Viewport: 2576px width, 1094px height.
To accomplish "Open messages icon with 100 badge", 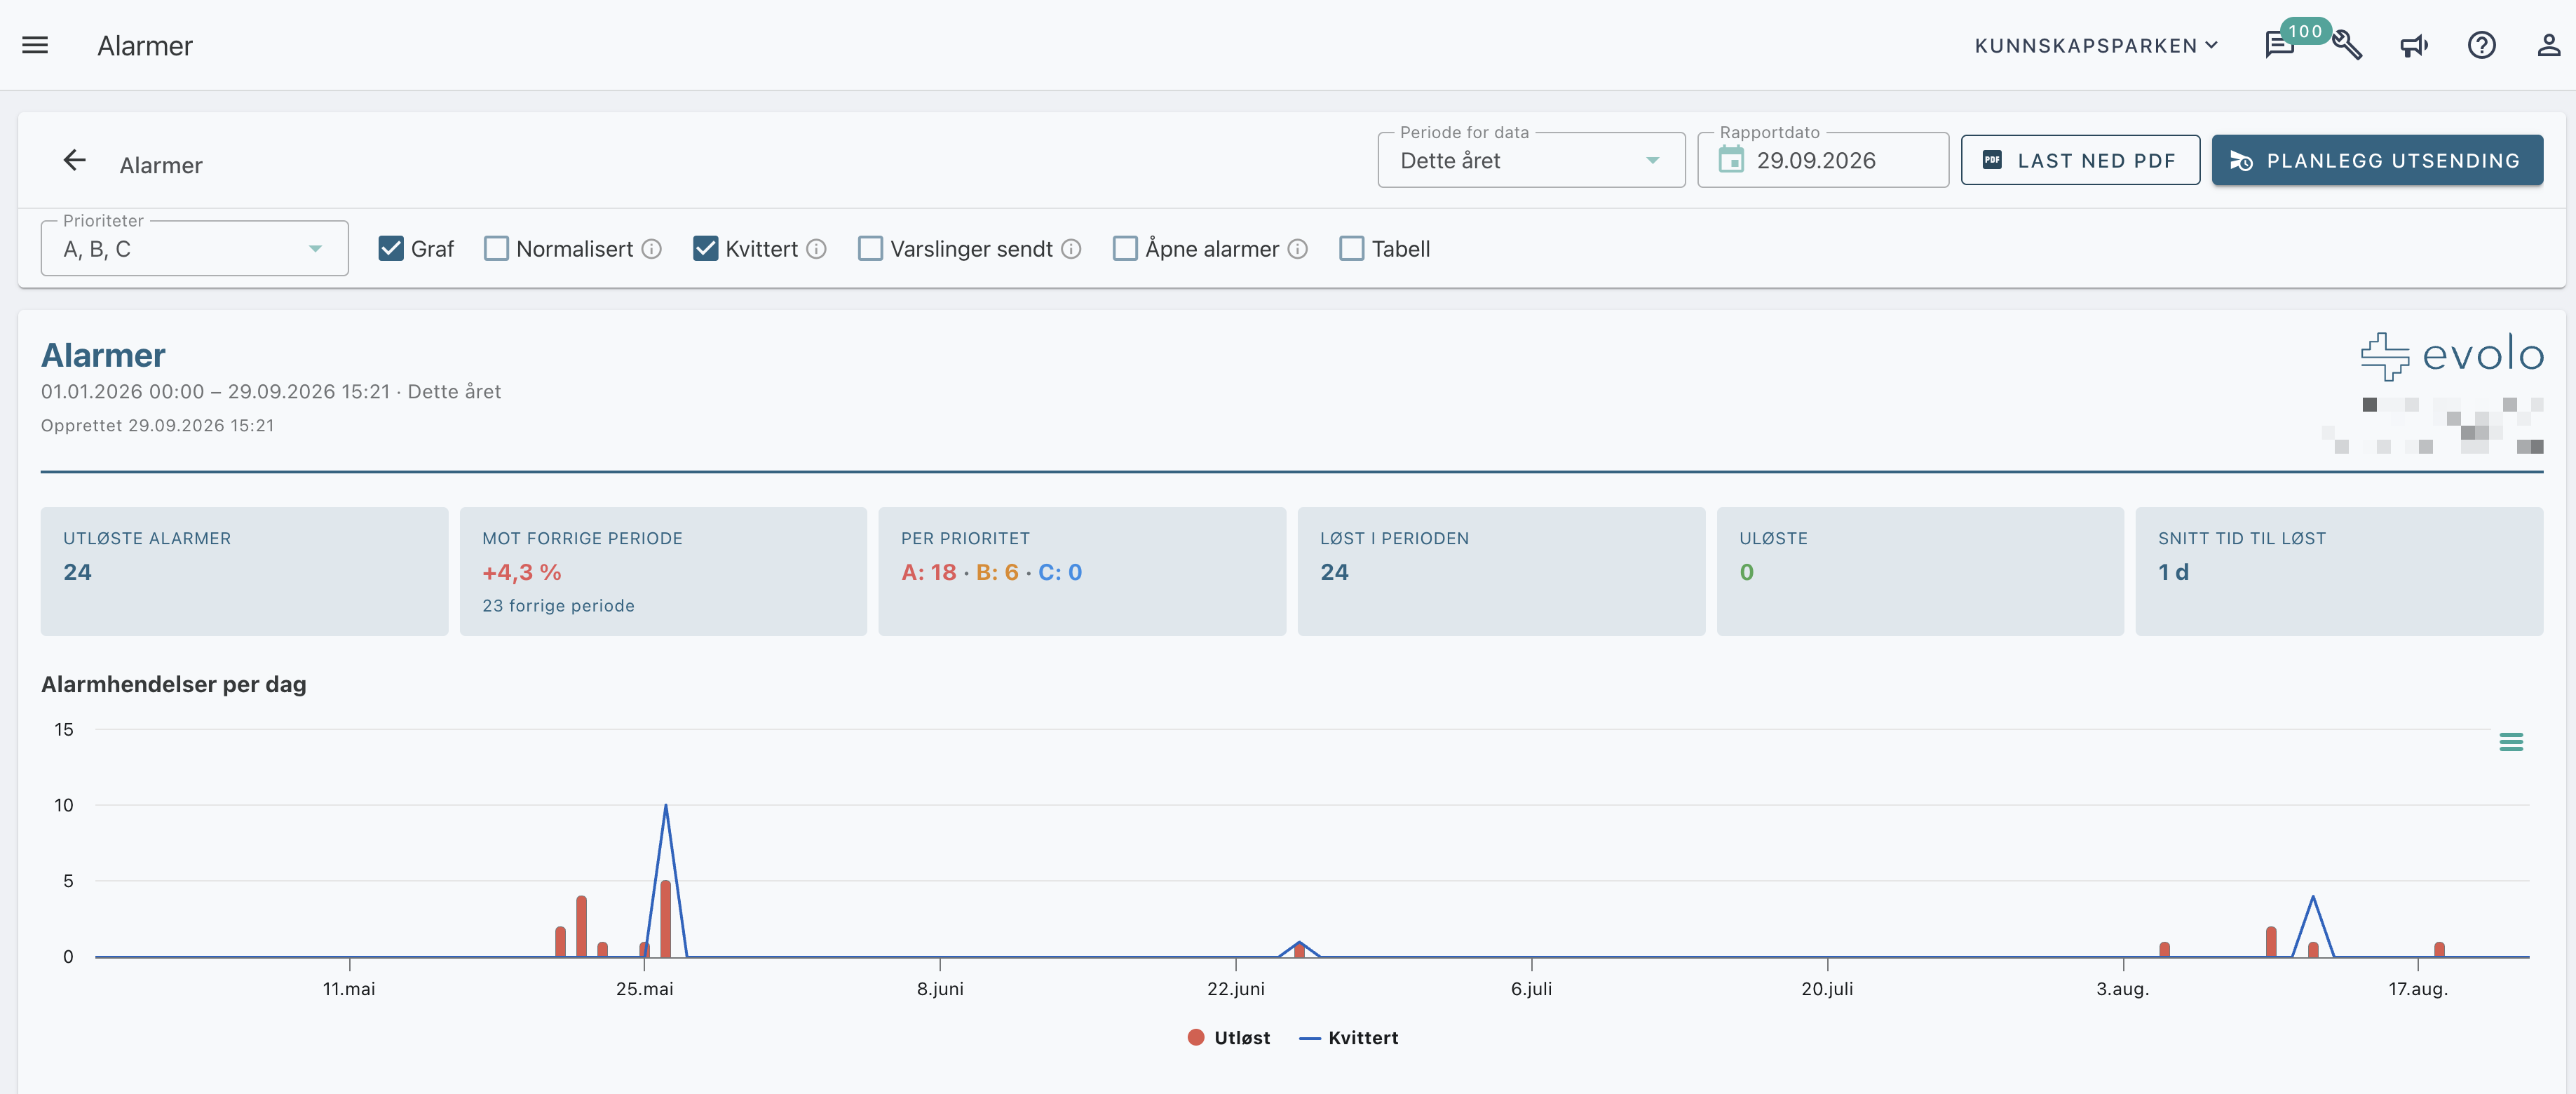I will coord(2280,45).
